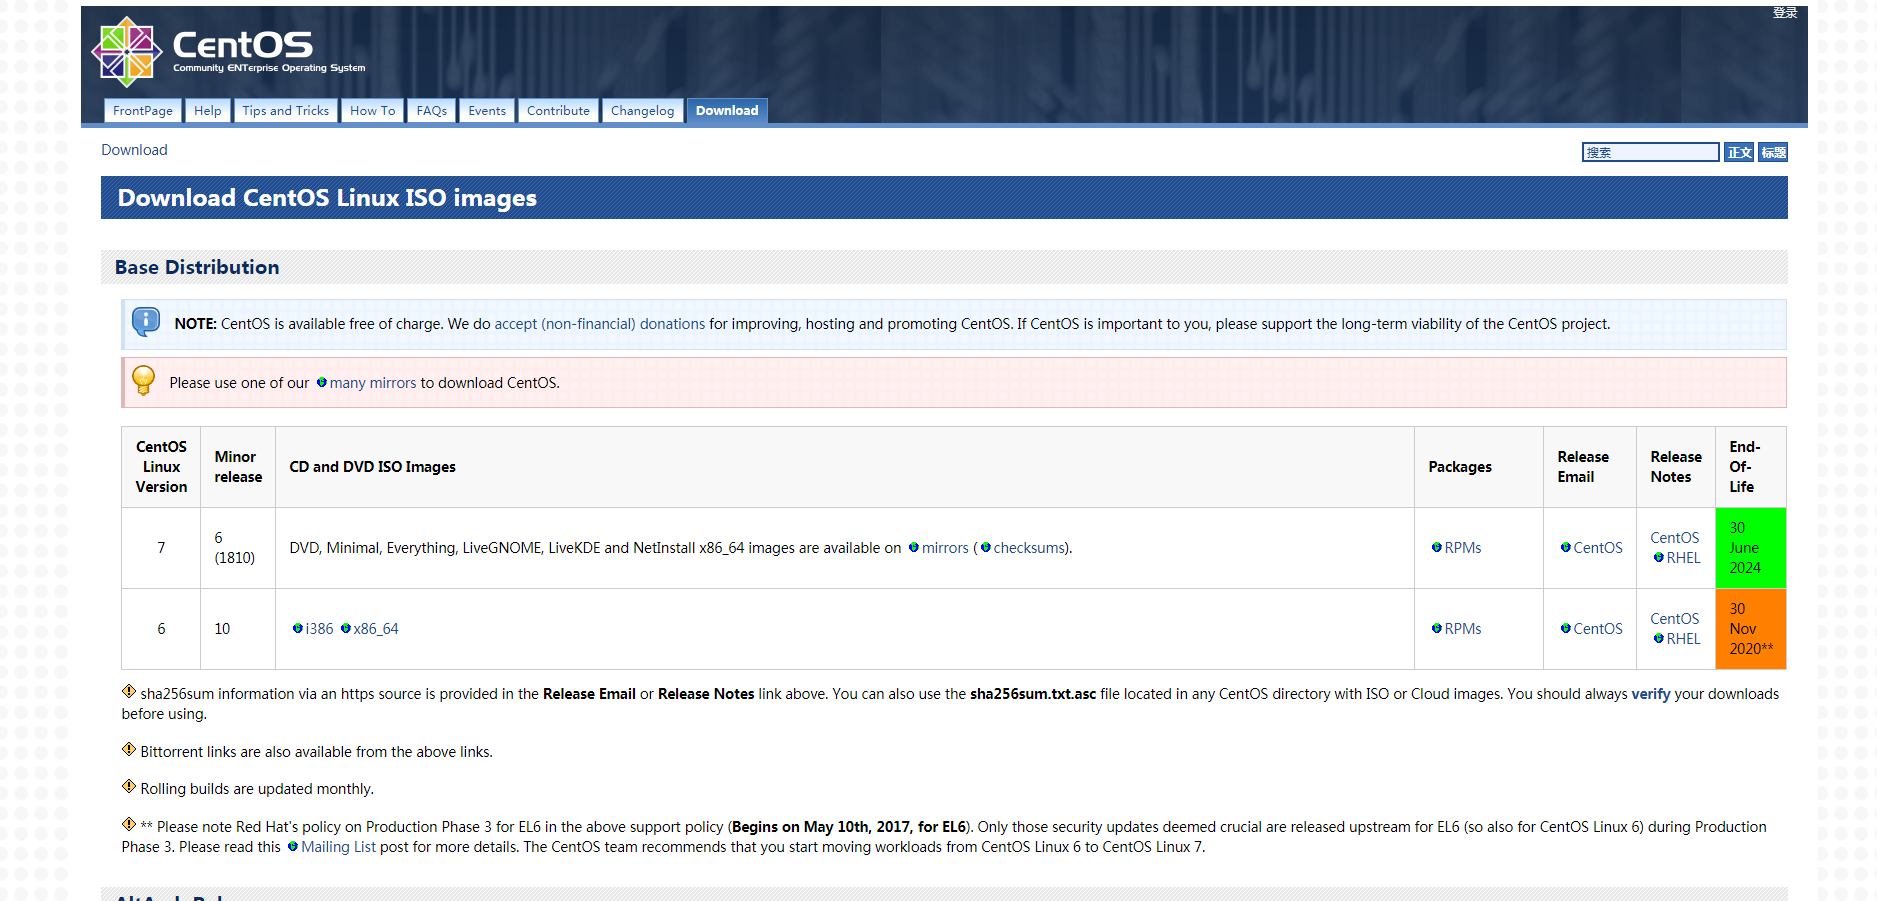Image resolution: width=1877 pixels, height=901 pixels.
Task: Open CentOS release notes link for version 7
Action: pyautogui.click(x=1675, y=538)
